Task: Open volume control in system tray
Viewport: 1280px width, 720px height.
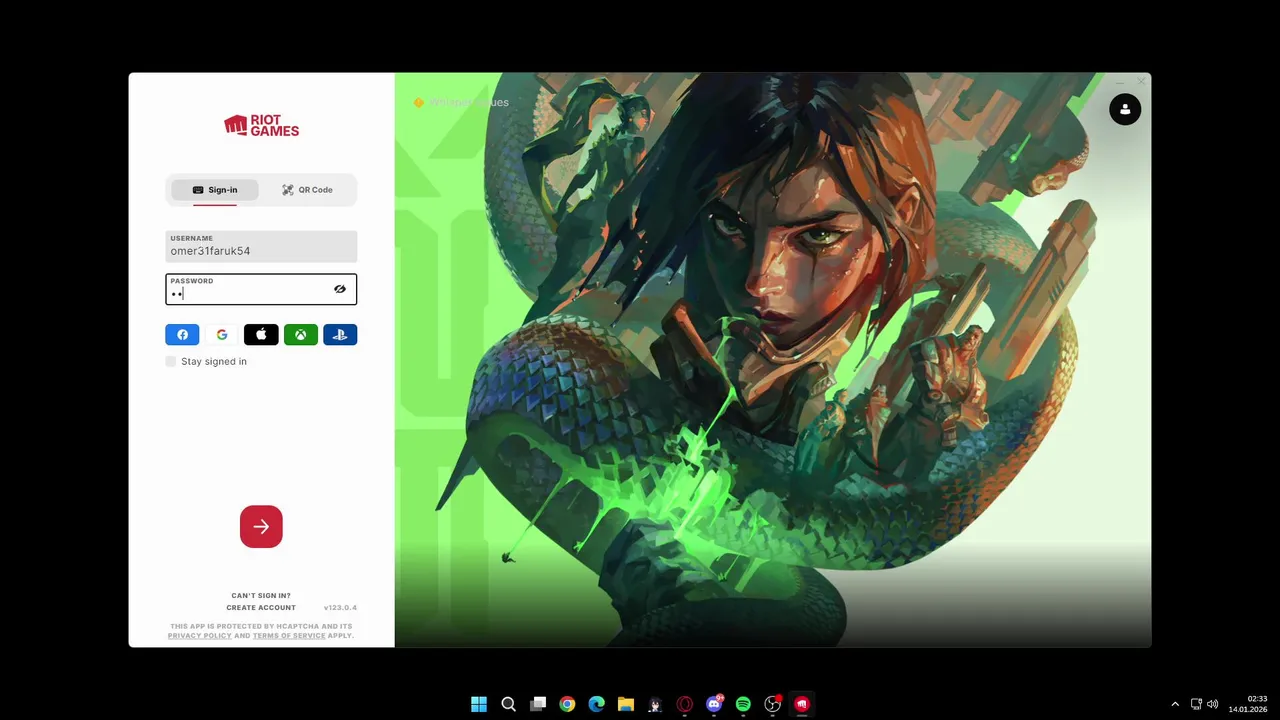Action: click(x=1212, y=704)
